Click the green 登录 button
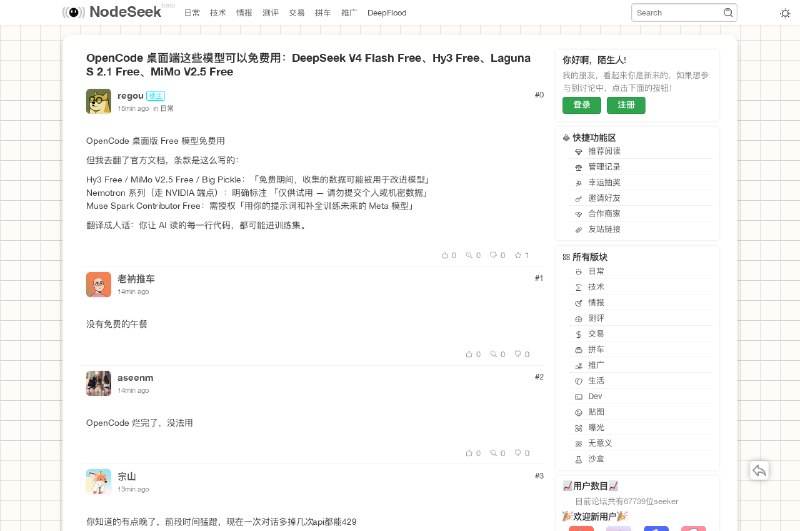 582,105
